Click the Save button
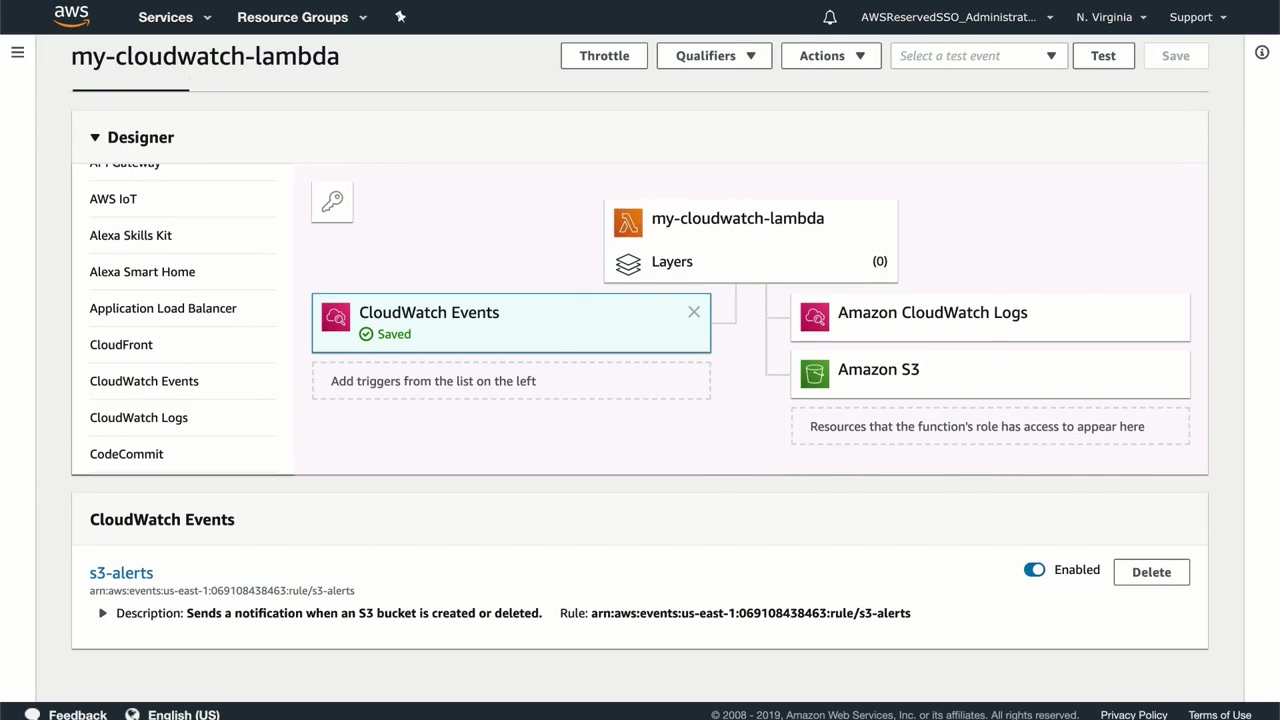The height and width of the screenshot is (720, 1280). [x=1176, y=56]
